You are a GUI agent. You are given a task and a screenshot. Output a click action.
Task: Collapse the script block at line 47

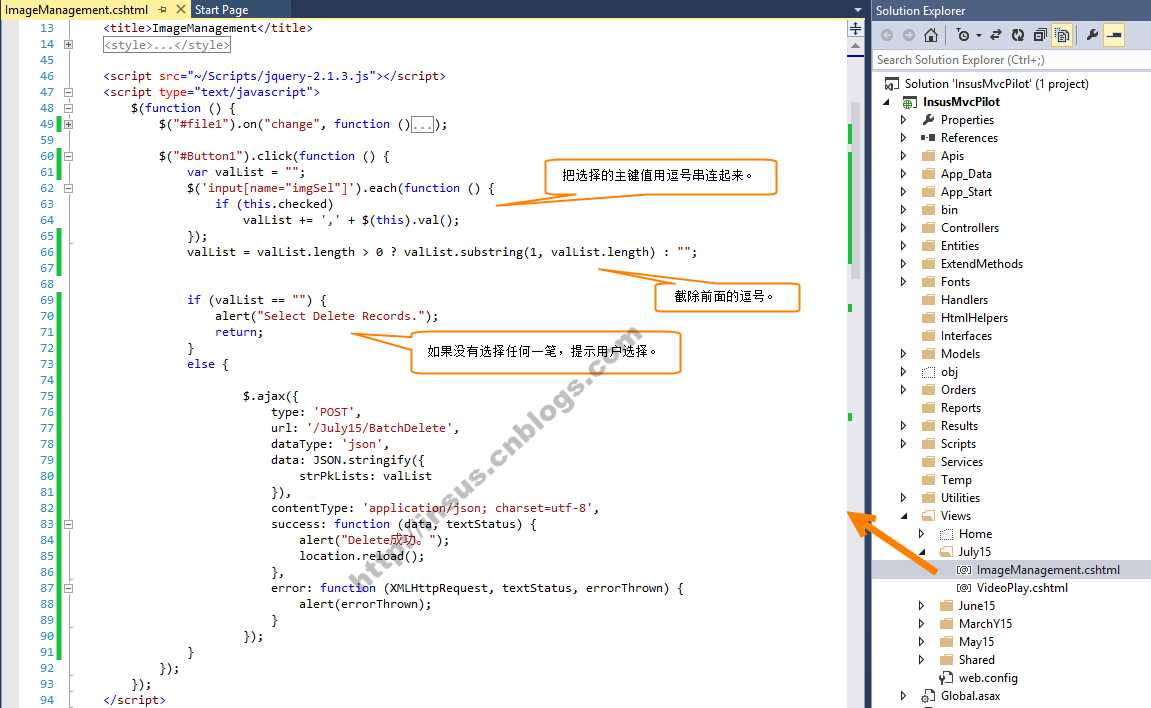(x=68, y=92)
